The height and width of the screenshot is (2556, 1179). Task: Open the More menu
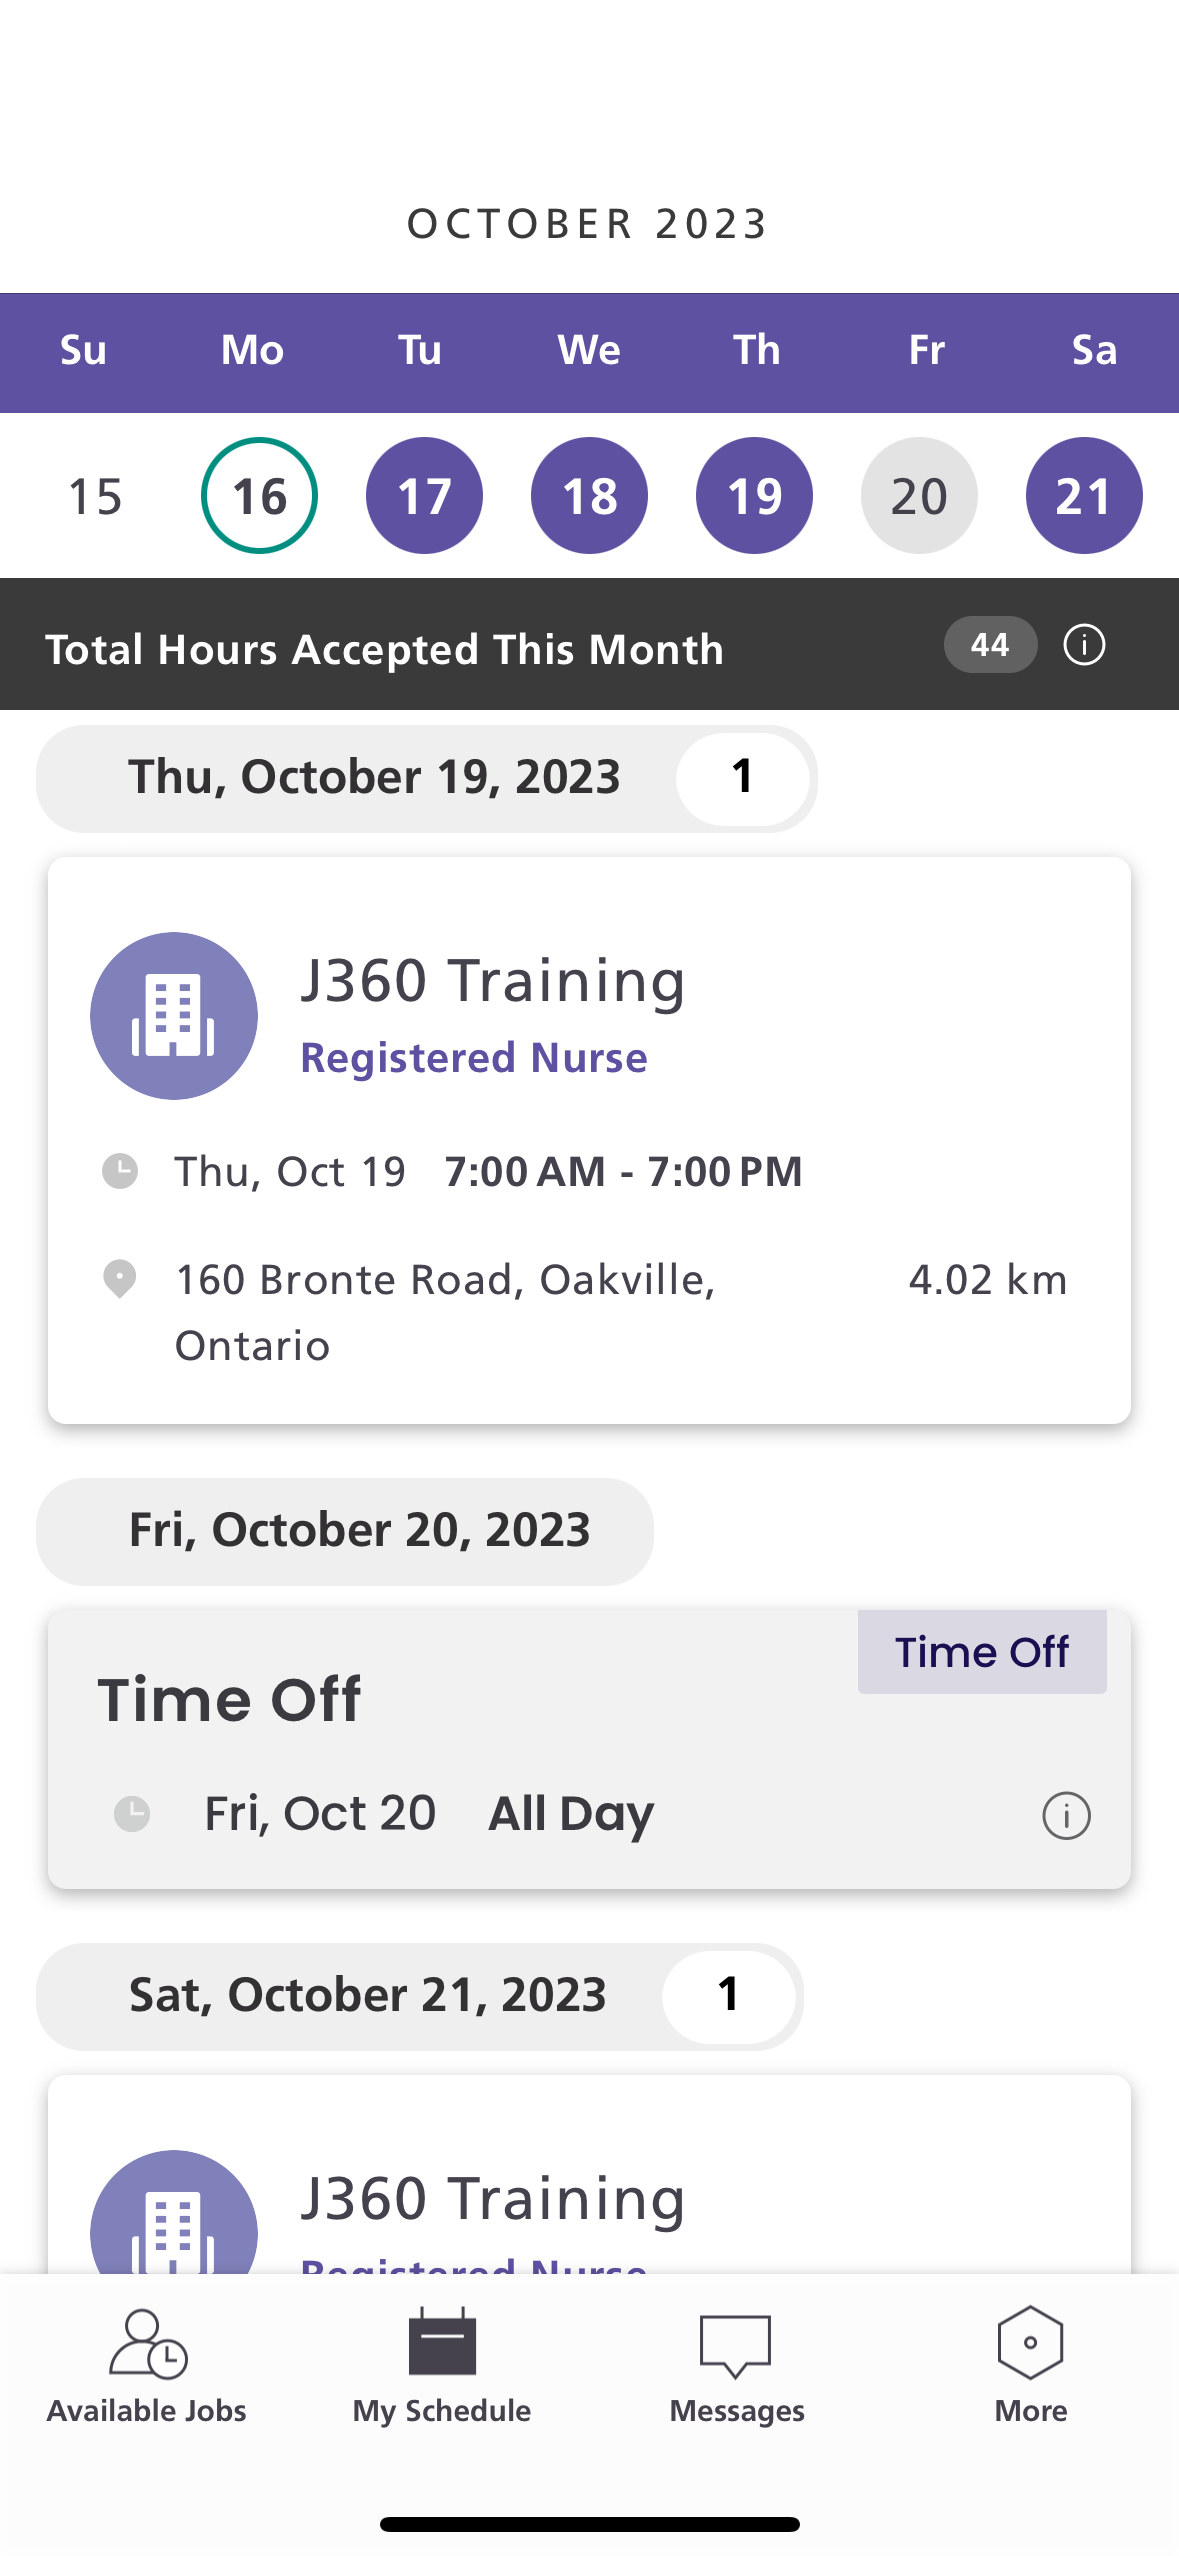1030,2366
